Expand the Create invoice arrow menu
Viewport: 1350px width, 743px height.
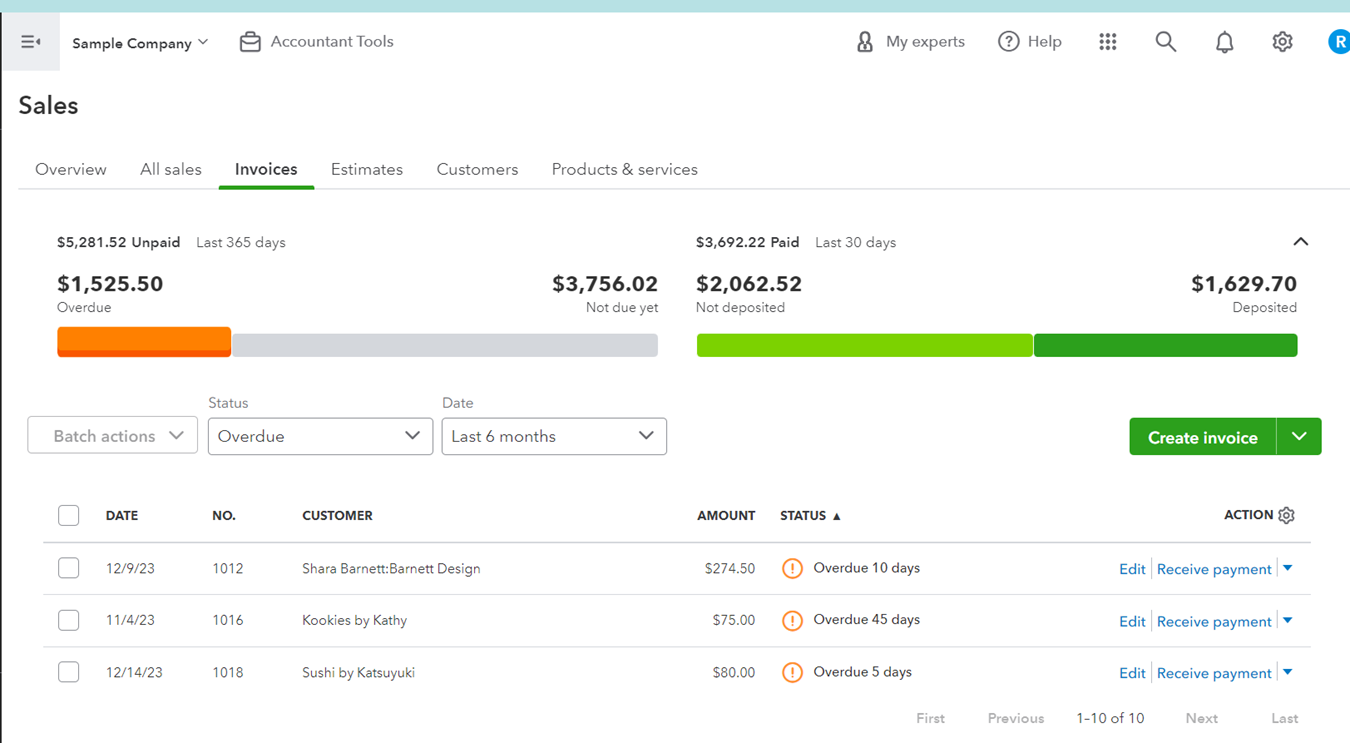(x=1299, y=437)
